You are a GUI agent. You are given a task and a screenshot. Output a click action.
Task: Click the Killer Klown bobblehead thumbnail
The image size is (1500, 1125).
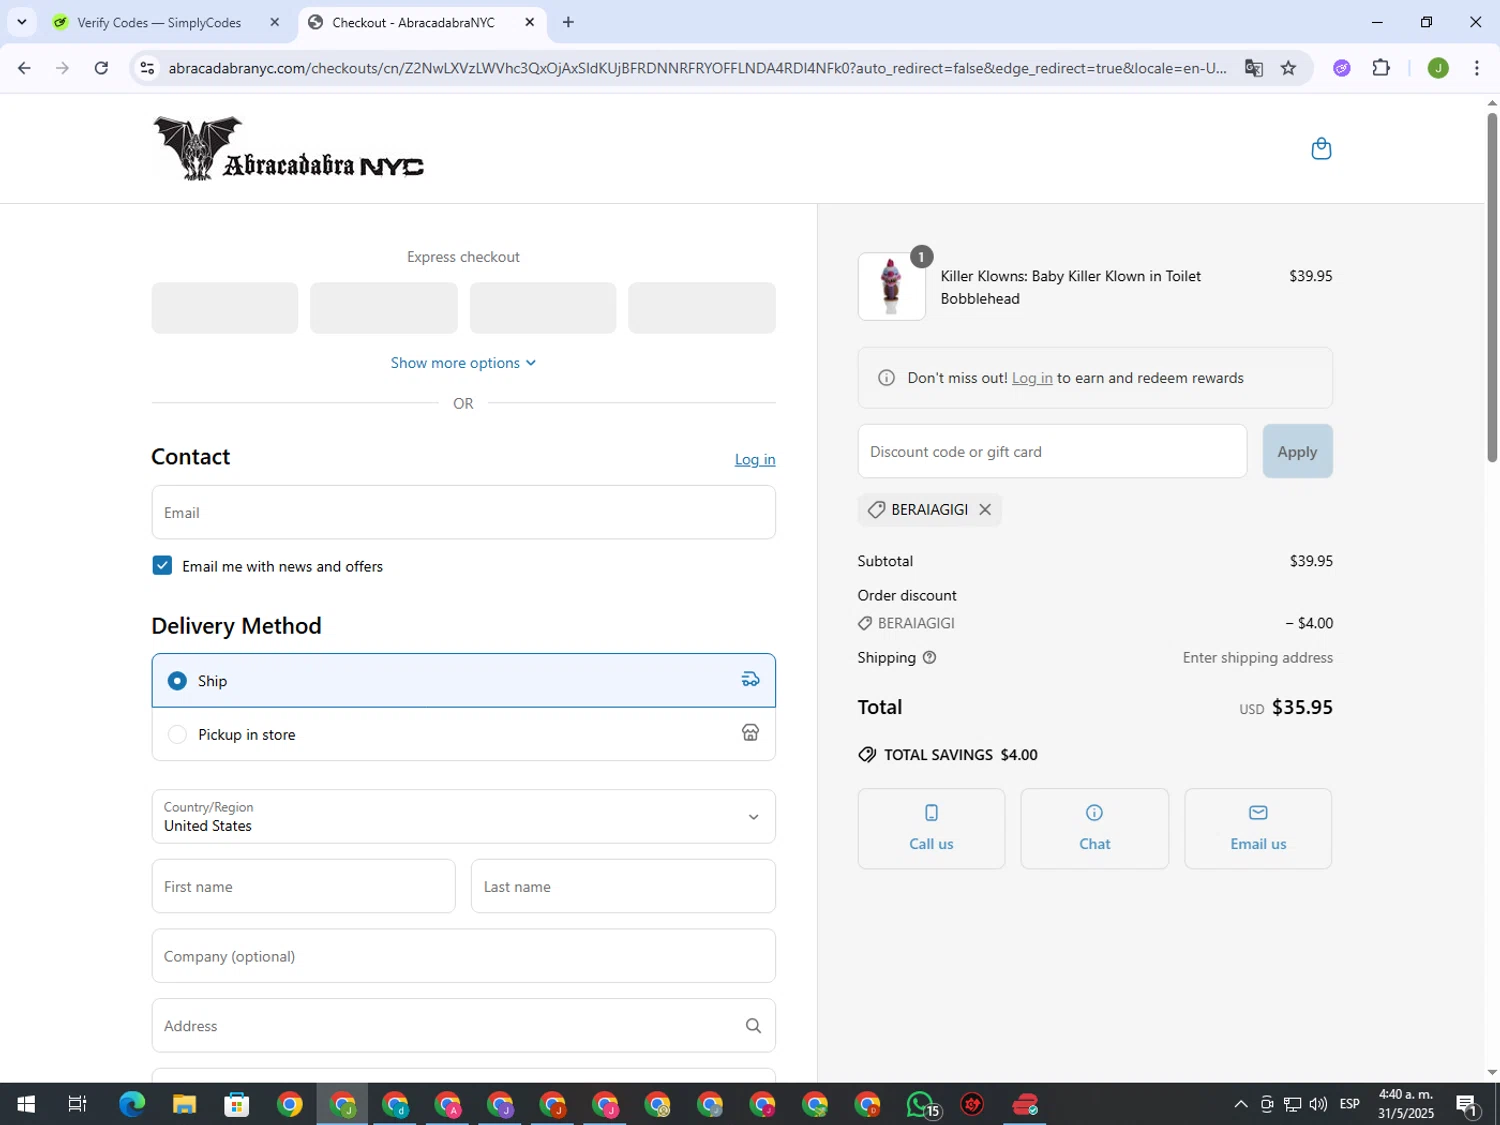(891, 287)
